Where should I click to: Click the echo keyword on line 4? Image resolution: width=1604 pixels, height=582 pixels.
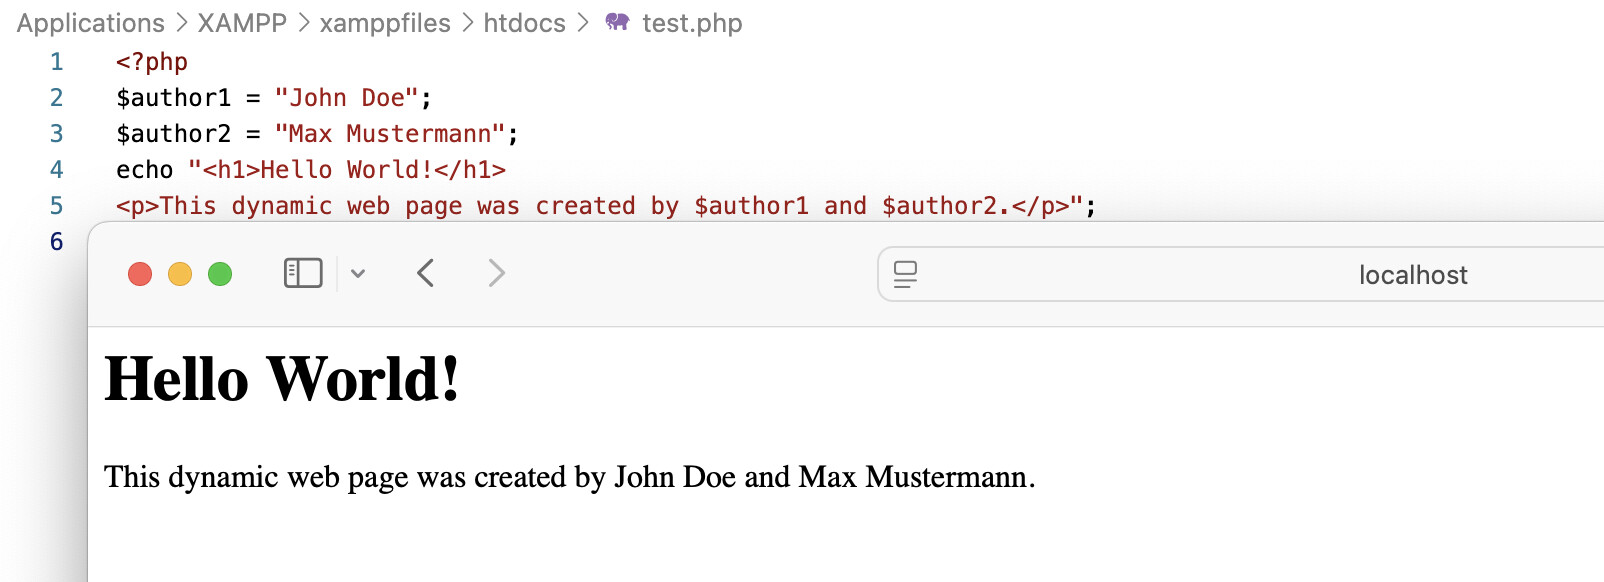click(144, 170)
